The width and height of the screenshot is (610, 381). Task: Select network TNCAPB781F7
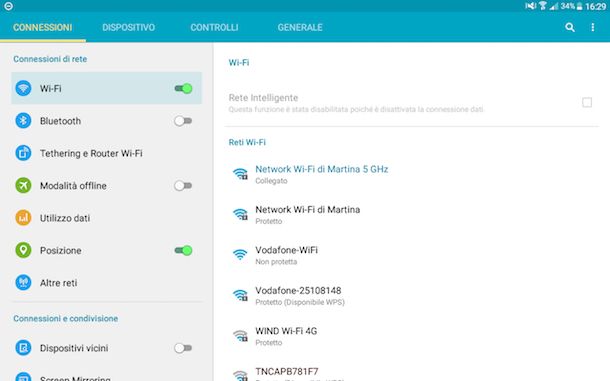412,372
